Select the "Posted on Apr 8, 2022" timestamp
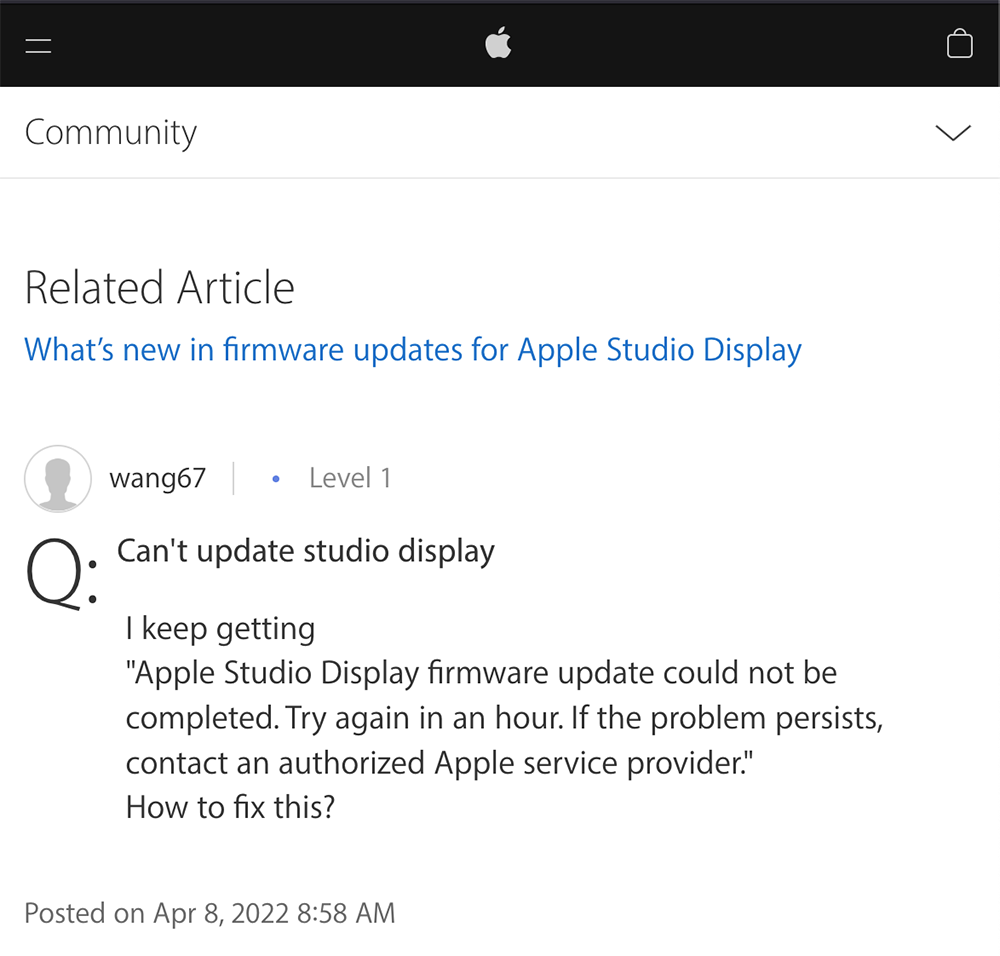Image resolution: width=1000 pixels, height=956 pixels. pos(210,913)
